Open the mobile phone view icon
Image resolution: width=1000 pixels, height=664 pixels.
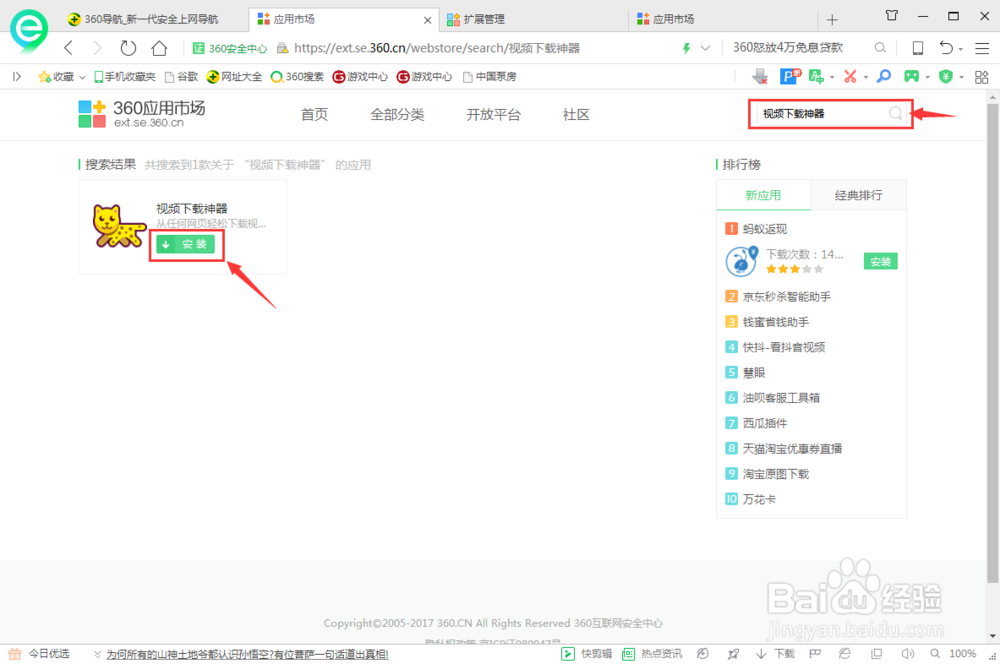pyautogui.click(x=918, y=48)
